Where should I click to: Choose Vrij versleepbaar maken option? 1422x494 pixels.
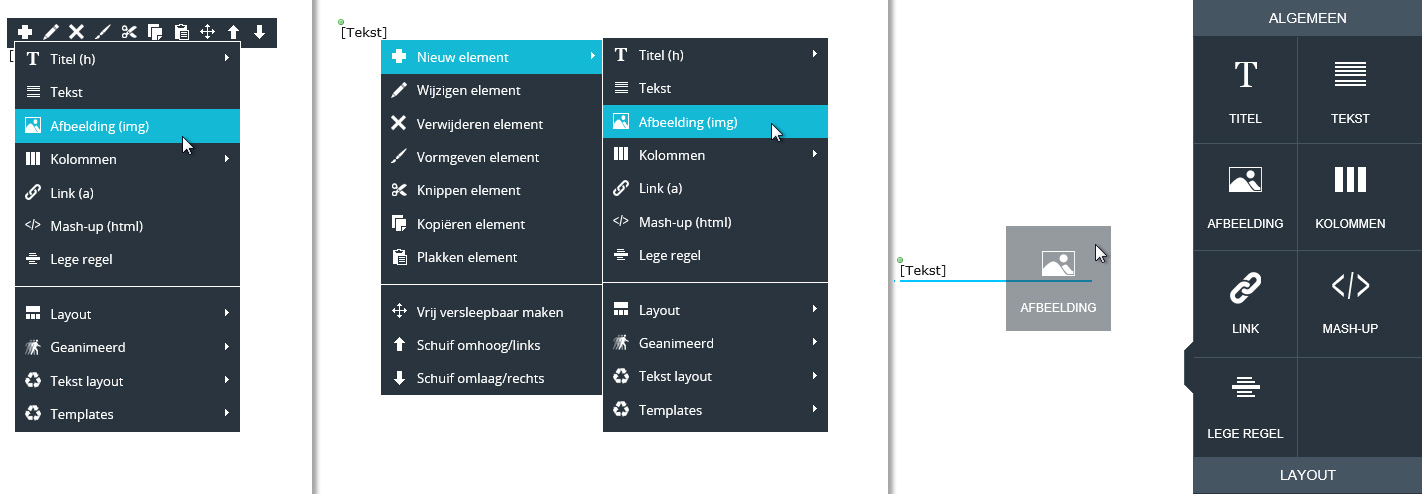click(491, 312)
